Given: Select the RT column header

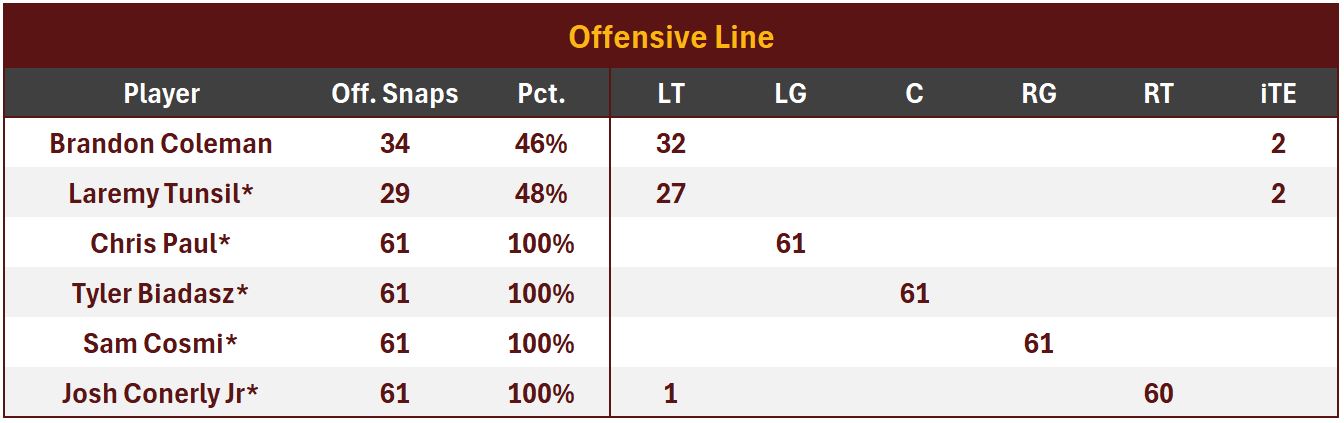Looking at the screenshot, I should [x=1158, y=94].
